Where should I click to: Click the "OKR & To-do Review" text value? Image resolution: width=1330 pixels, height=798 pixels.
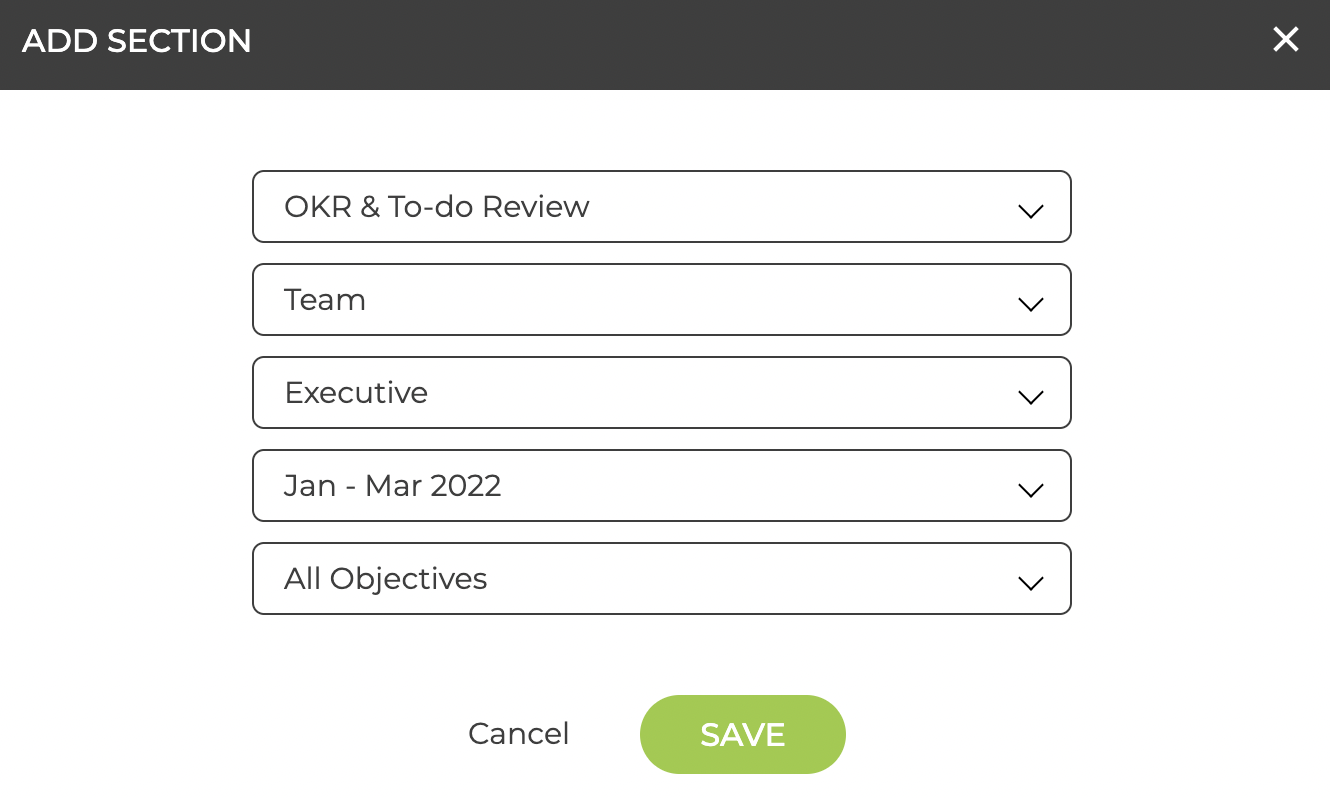[437, 206]
